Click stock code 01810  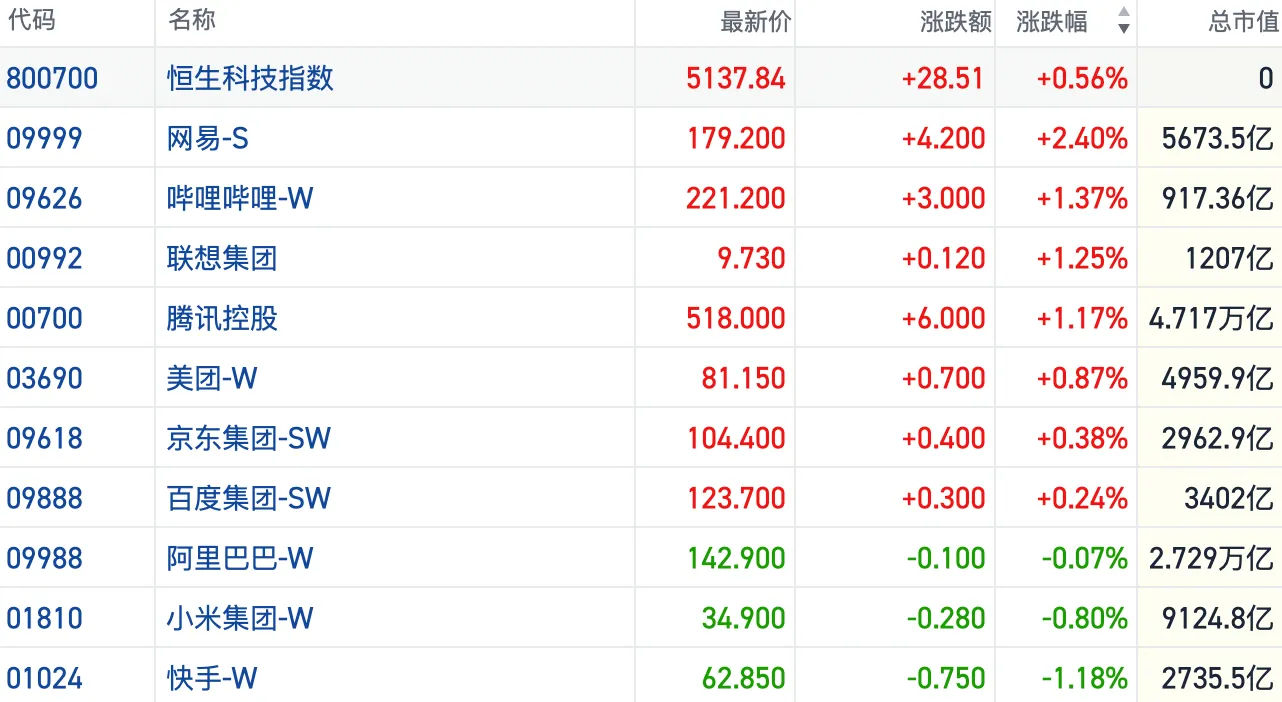click(x=45, y=618)
